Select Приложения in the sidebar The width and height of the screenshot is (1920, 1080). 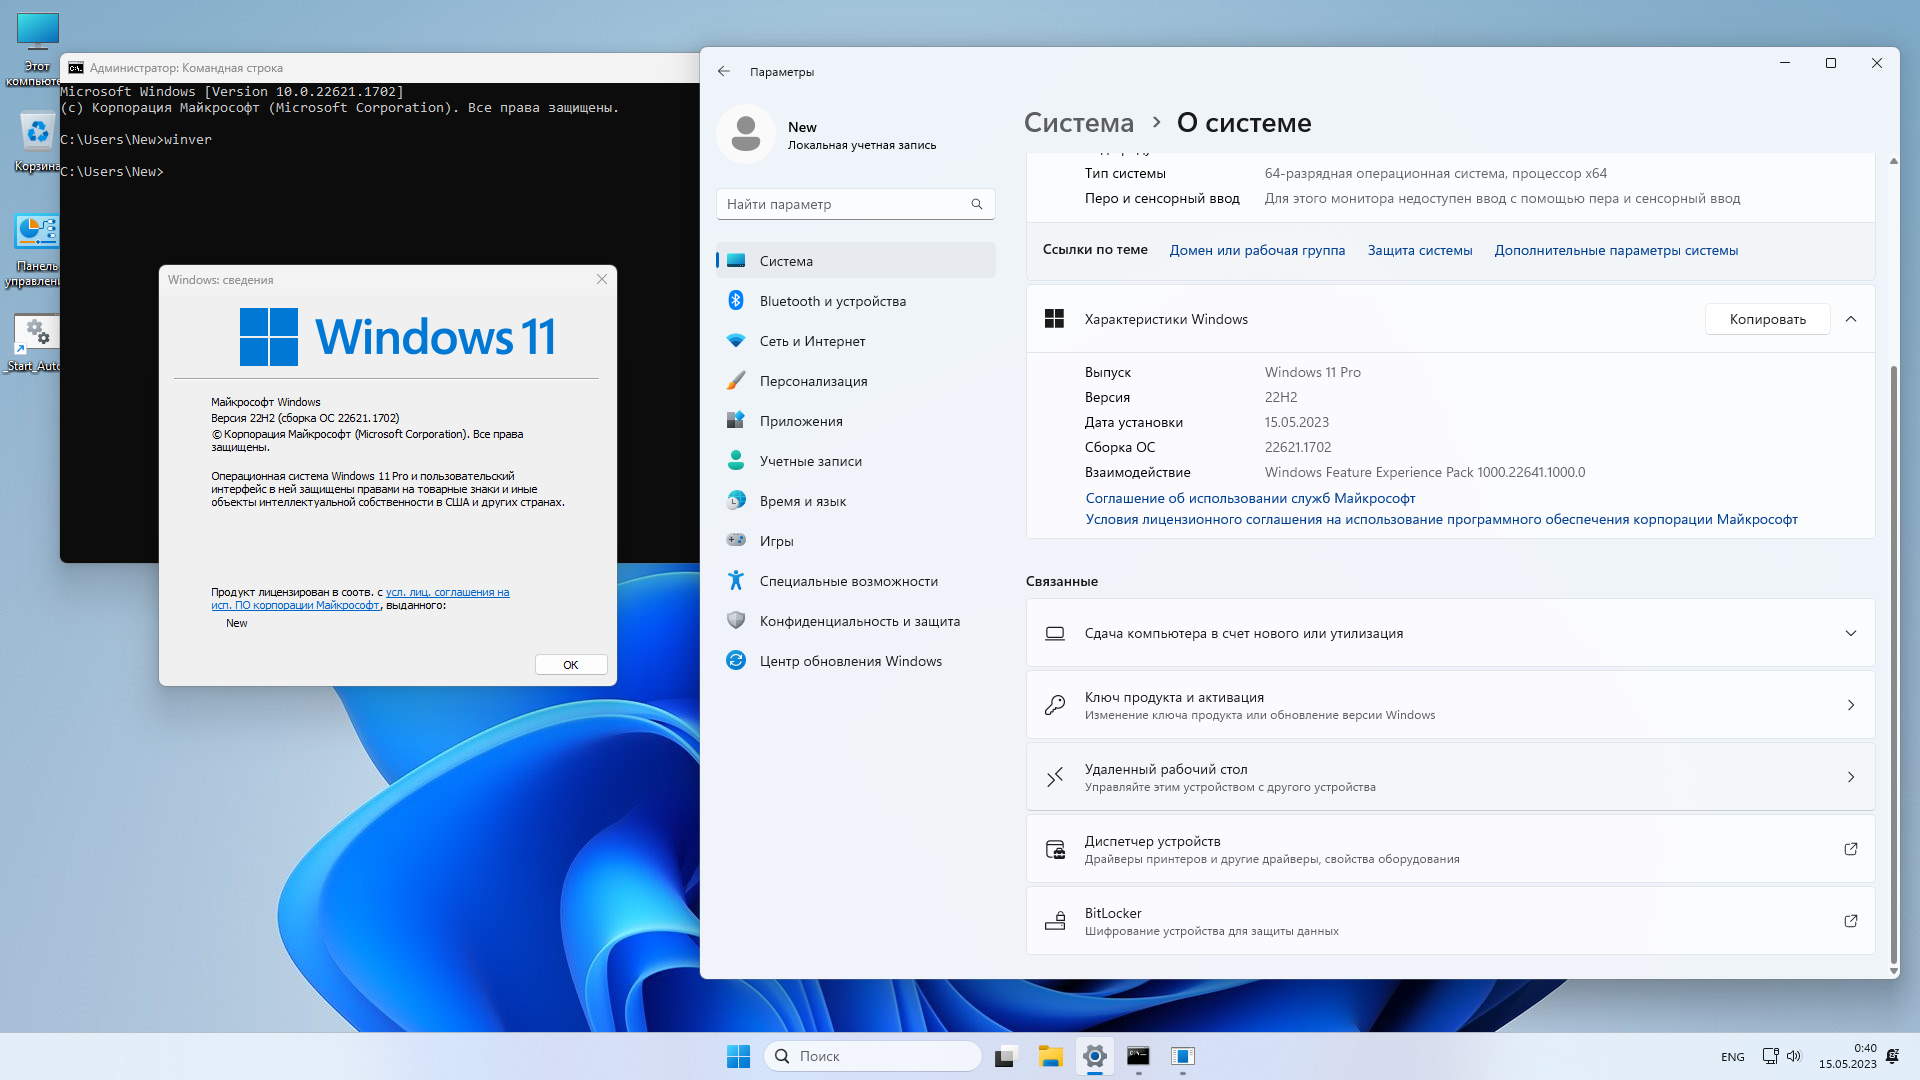pyautogui.click(x=800, y=421)
